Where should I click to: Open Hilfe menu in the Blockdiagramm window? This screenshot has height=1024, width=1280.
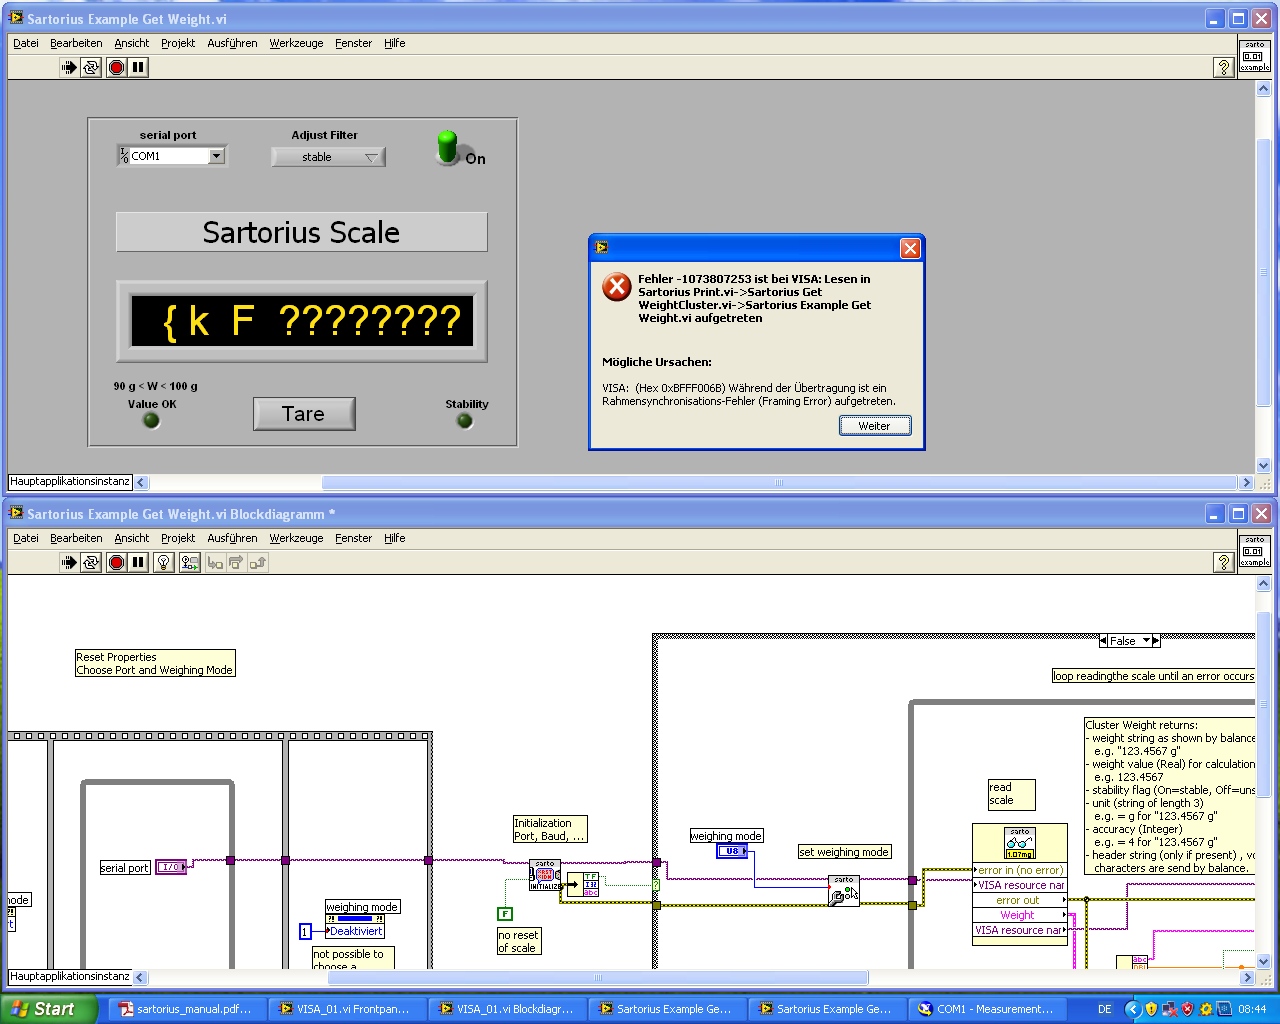coord(395,538)
